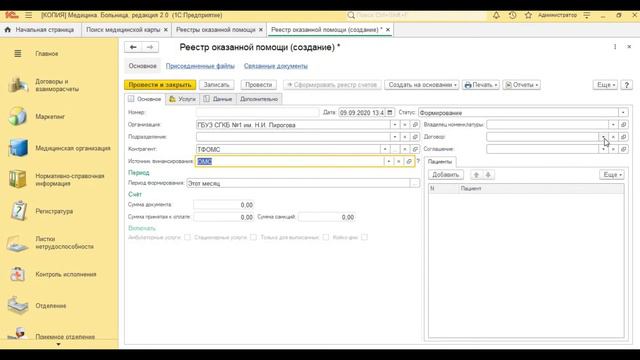Open Печать dropdown menu

pyautogui.click(x=481, y=85)
